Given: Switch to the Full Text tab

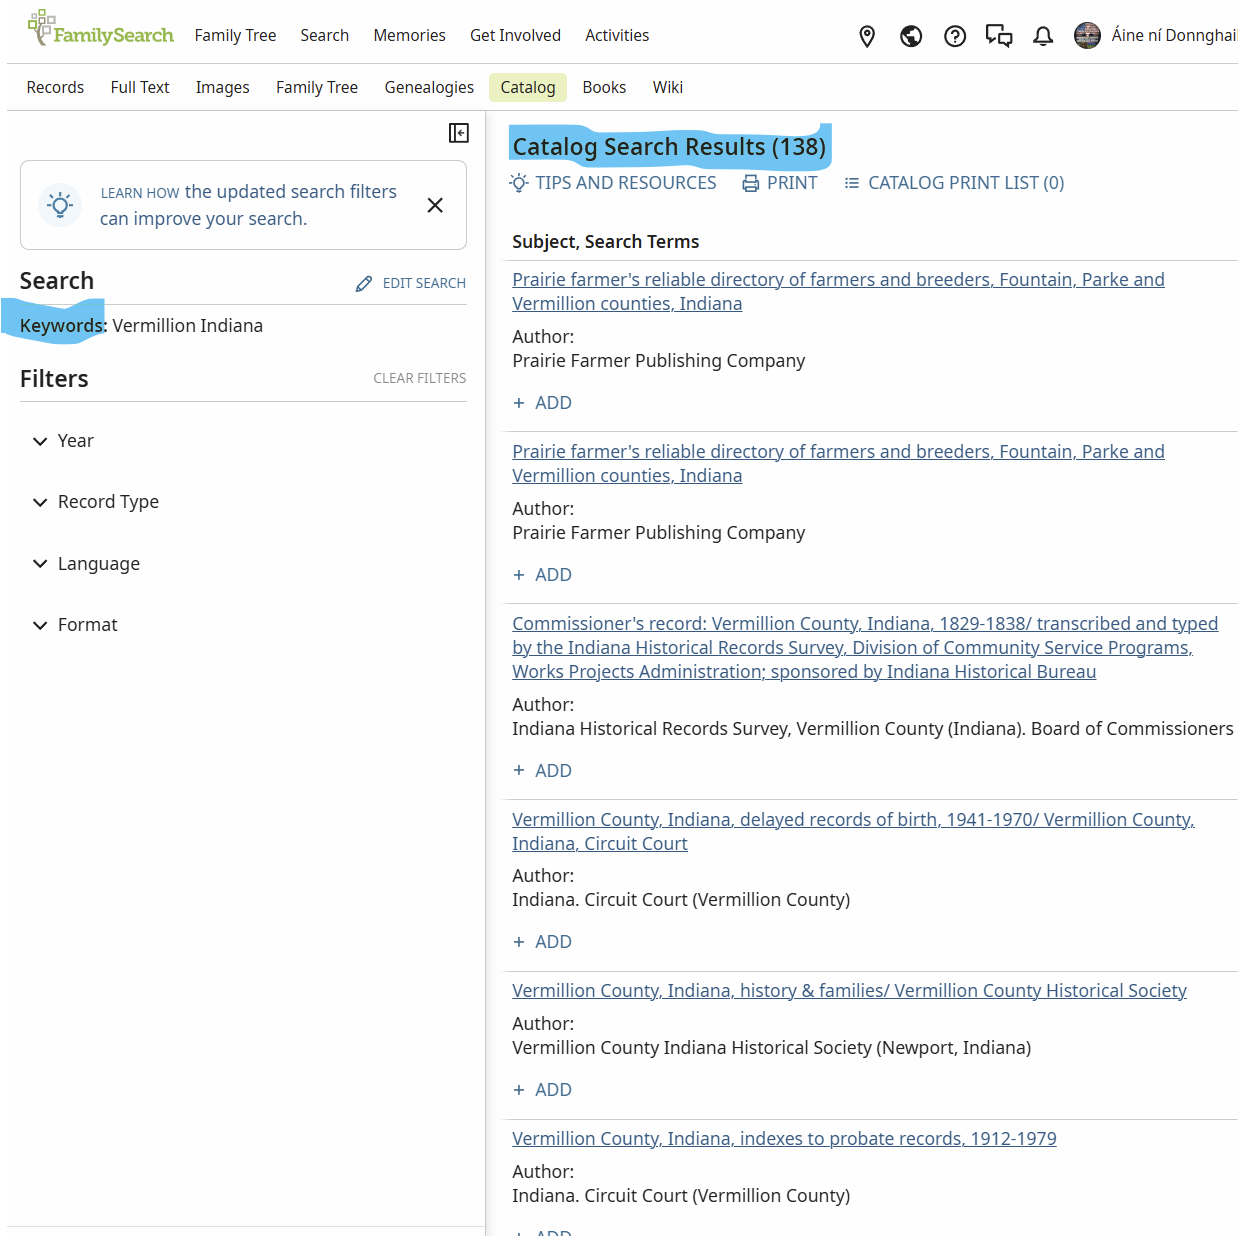Looking at the screenshot, I should (140, 87).
